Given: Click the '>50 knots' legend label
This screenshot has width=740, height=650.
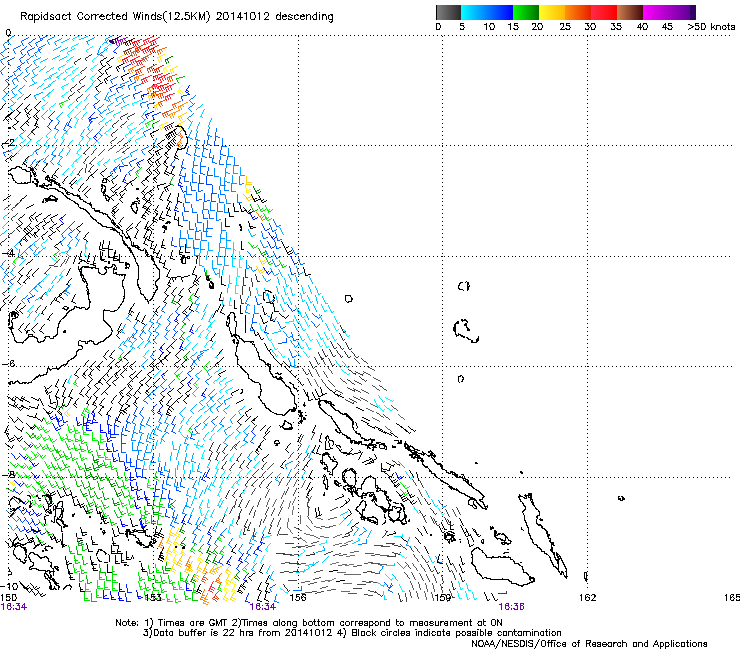Looking at the screenshot, I should pyautogui.click(x=711, y=27).
